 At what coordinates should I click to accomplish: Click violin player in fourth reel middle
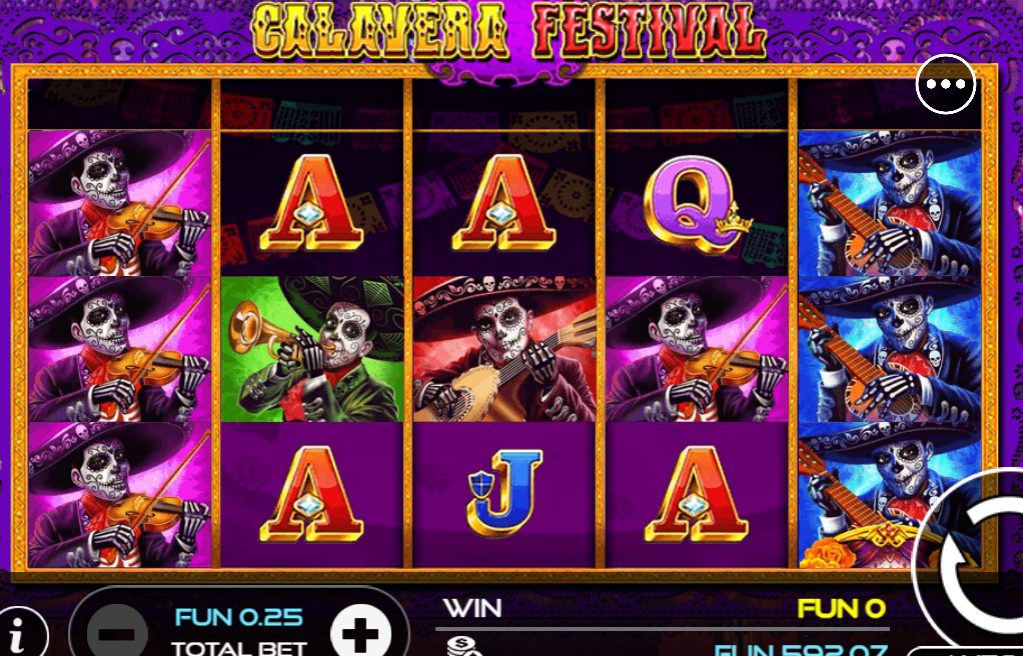(x=697, y=349)
